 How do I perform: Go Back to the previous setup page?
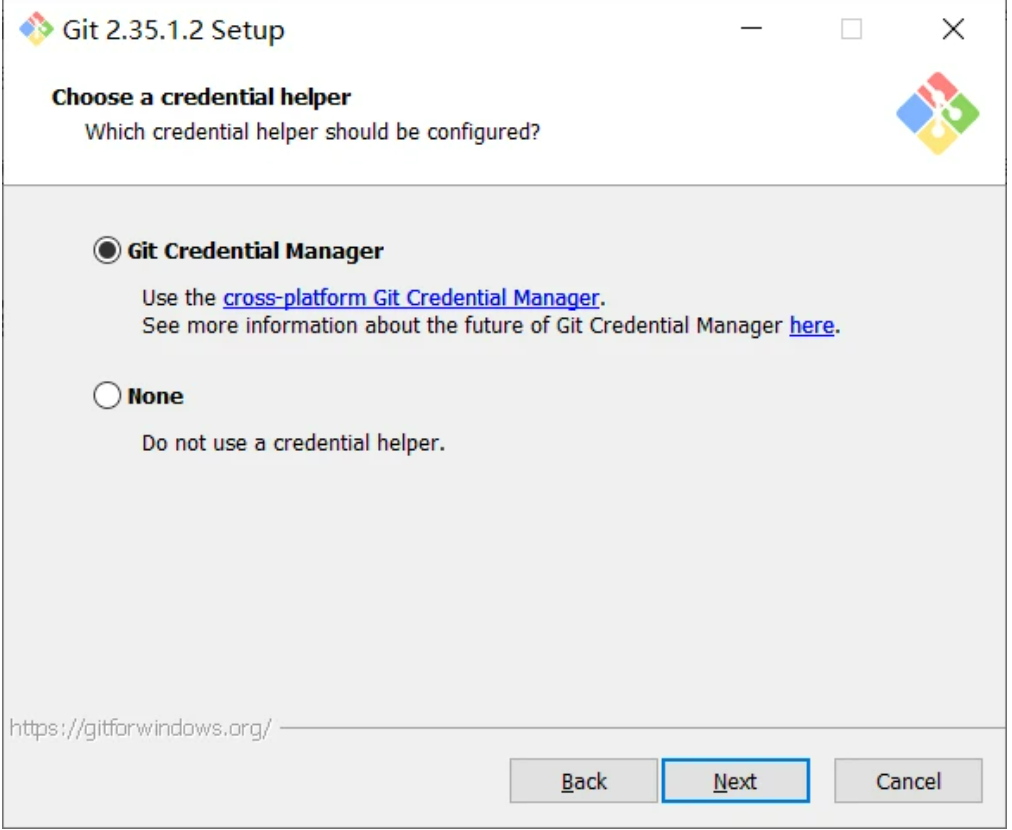(584, 781)
